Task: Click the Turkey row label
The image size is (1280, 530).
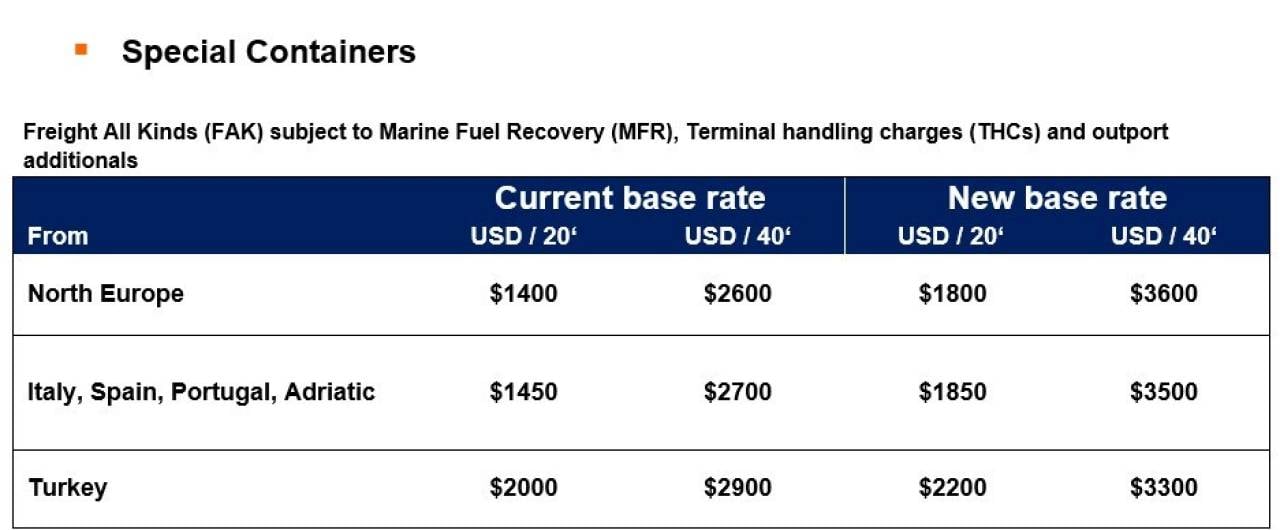Action: pyautogui.click(x=68, y=488)
